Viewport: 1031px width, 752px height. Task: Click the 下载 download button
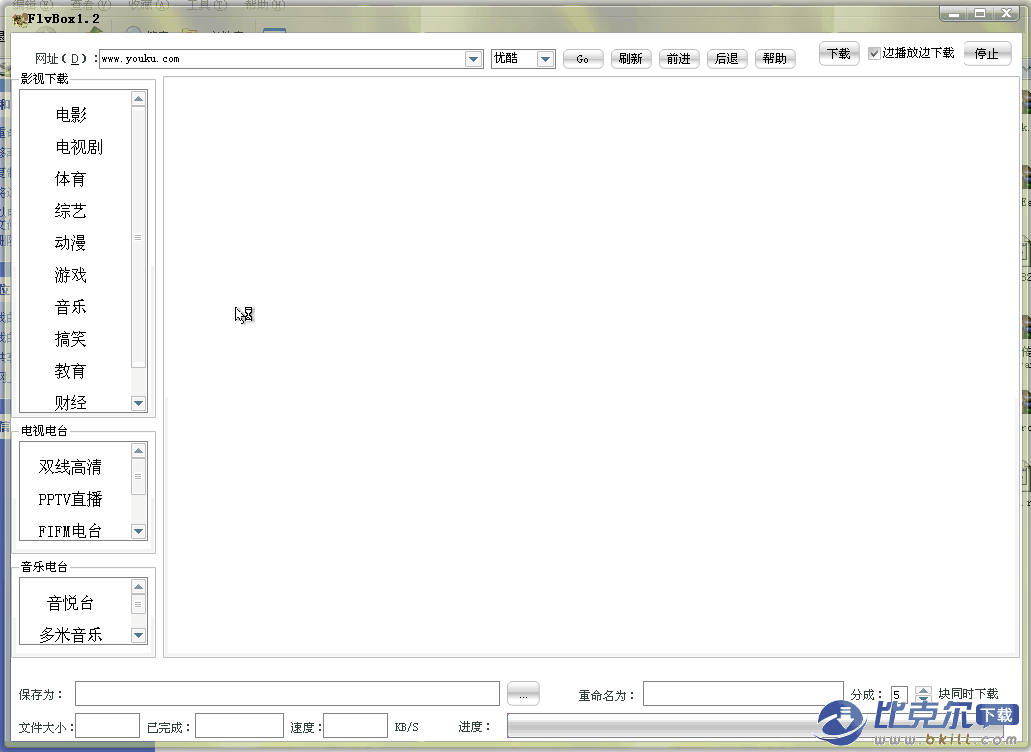click(x=839, y=53)
